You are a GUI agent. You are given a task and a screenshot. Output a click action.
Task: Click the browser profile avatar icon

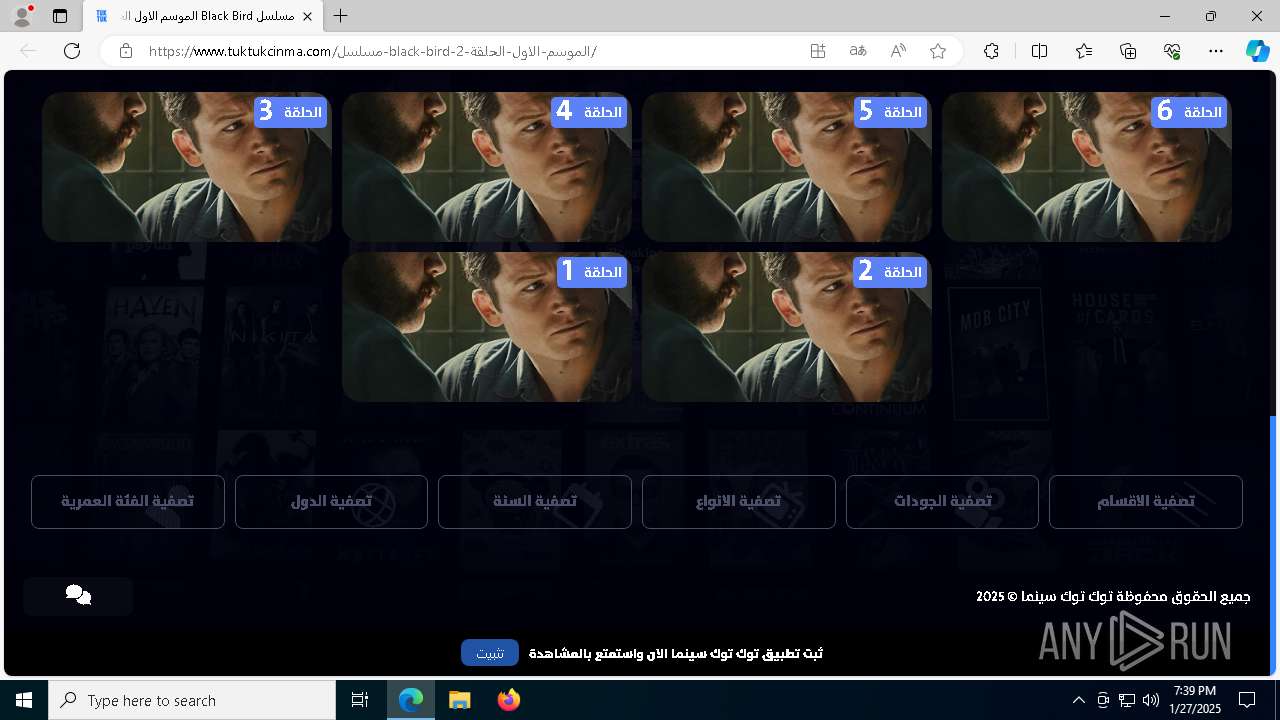(x=22, y=16)
